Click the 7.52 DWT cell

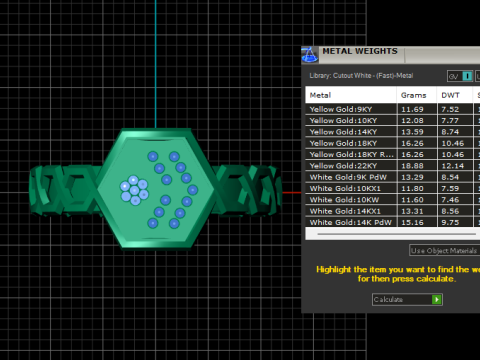click(455, 109)
